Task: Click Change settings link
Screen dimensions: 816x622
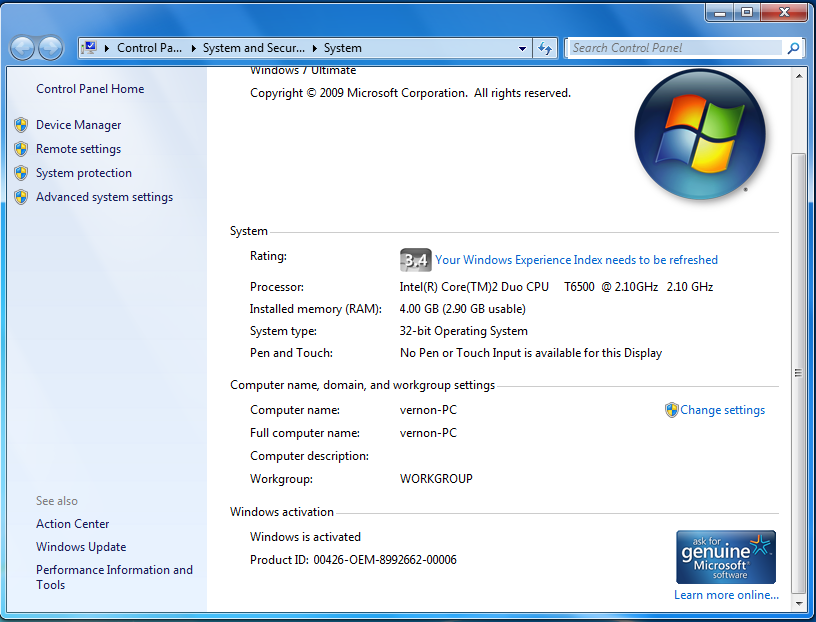Action: point(722,410)
